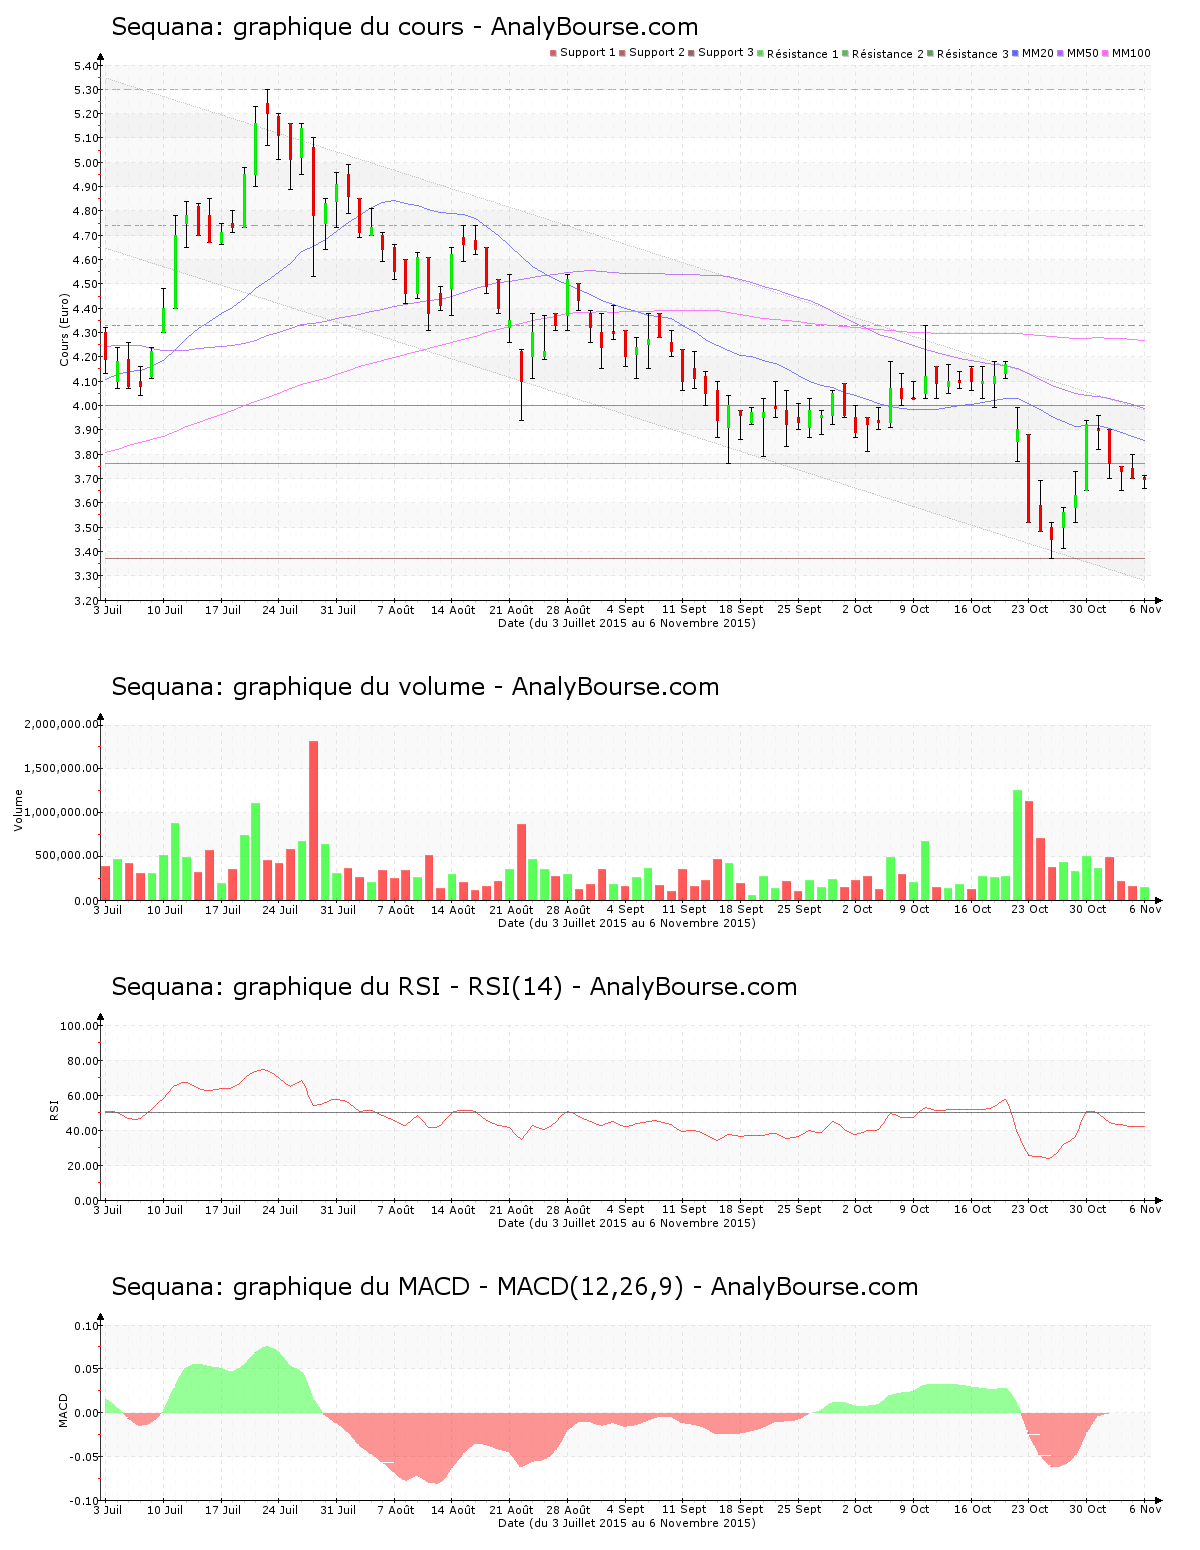Click the red Support line at 3.37
Image resolution: width=1200 pixels, height=1550 pixels.
coord(625,558)
